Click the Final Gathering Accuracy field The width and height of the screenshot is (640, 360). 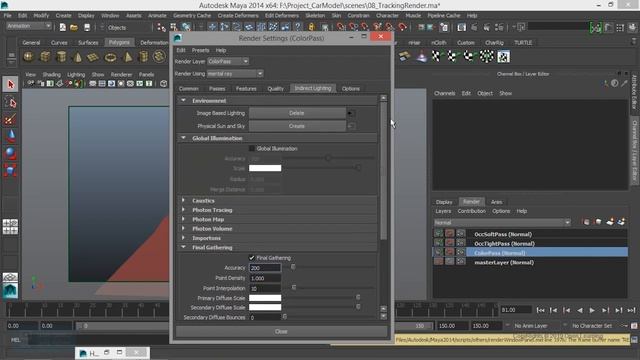point(265,268)
